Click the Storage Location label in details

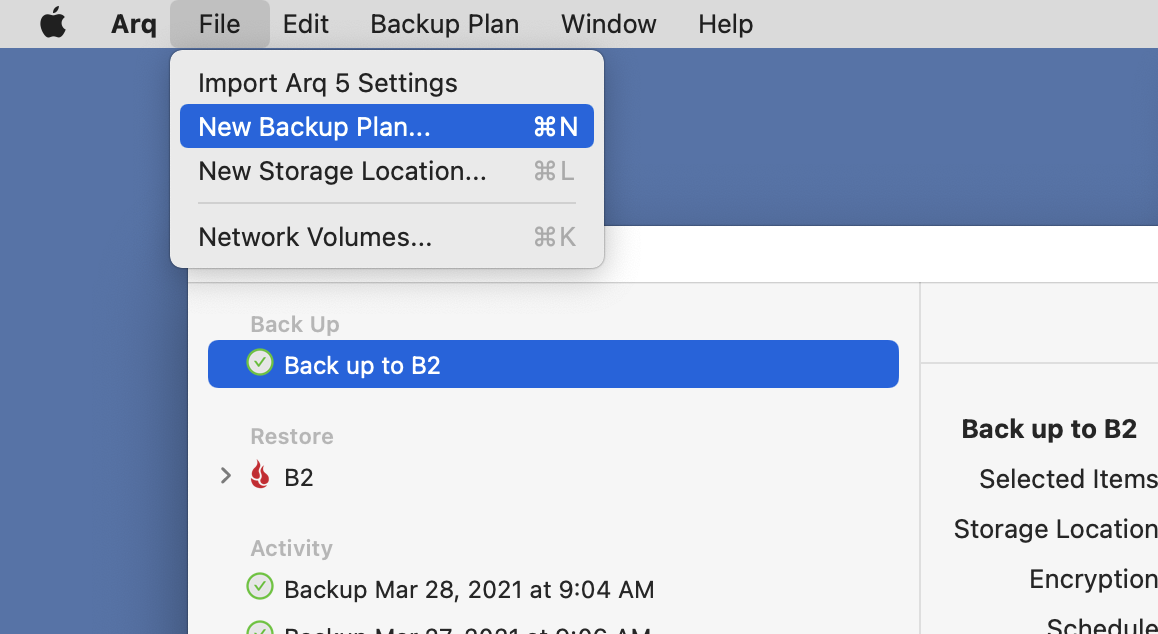click(1055, 529)
